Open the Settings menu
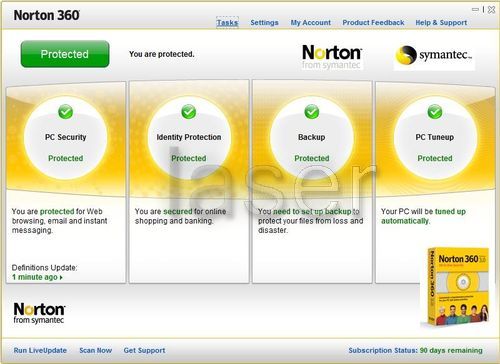 (x=264, y=22)
